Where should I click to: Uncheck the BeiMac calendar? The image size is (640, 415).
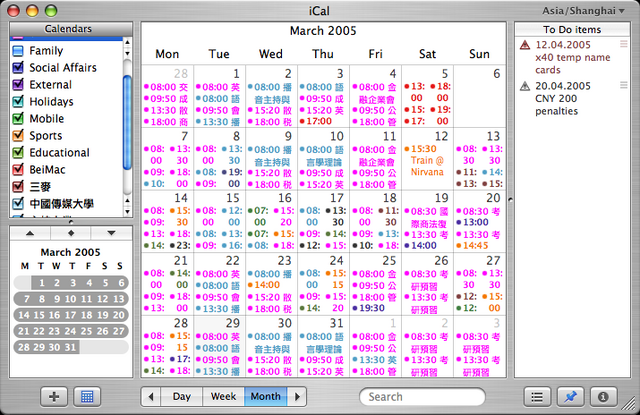click(18, 169)
